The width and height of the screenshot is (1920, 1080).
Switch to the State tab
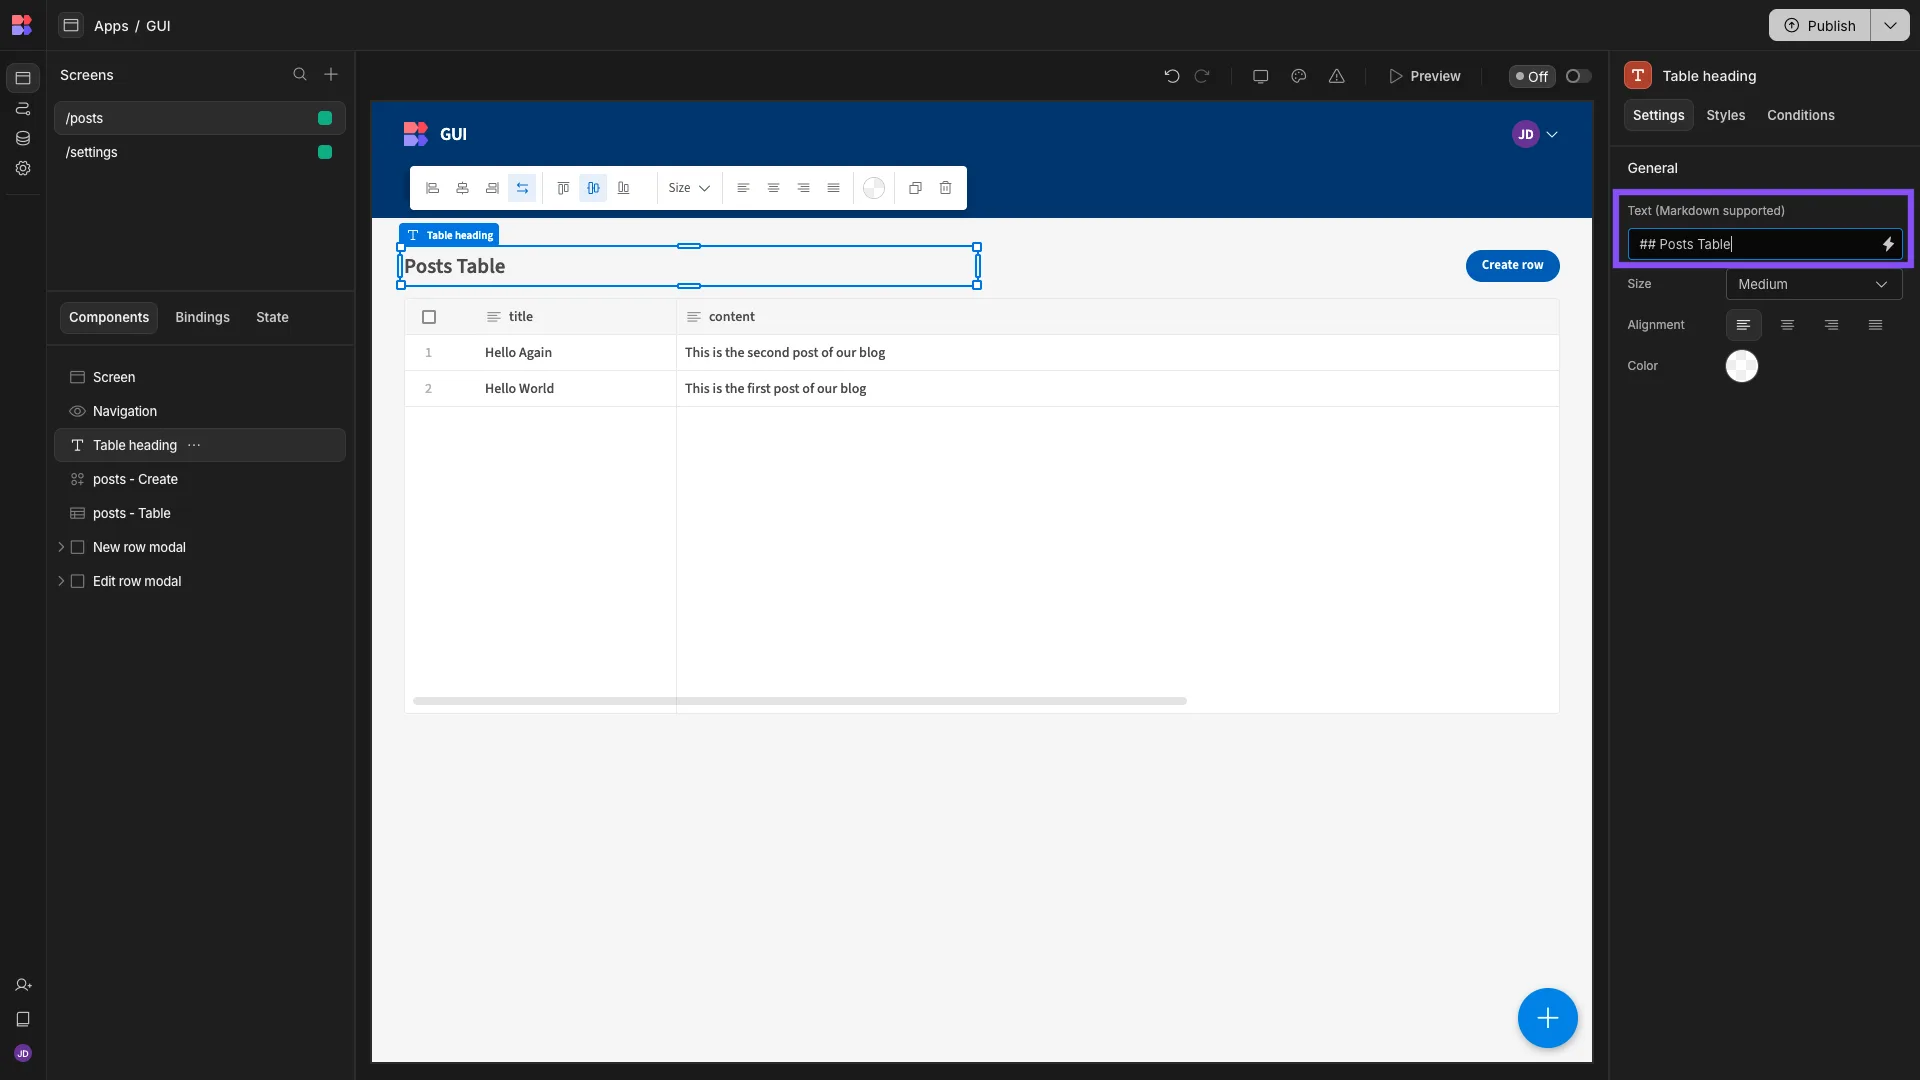[x=272, y=317]
